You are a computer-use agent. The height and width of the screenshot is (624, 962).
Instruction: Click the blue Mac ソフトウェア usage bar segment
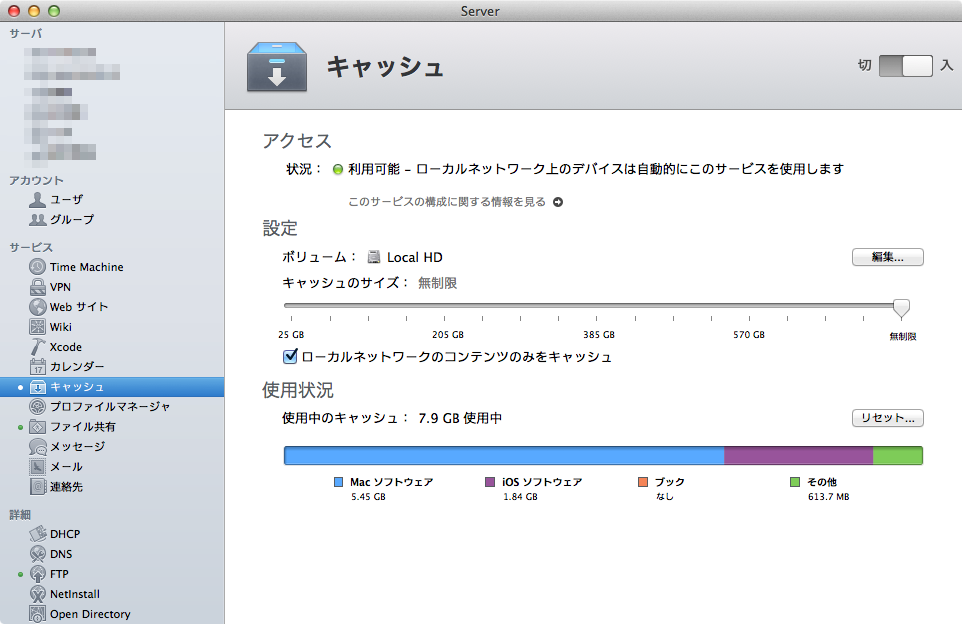(504, 455)
